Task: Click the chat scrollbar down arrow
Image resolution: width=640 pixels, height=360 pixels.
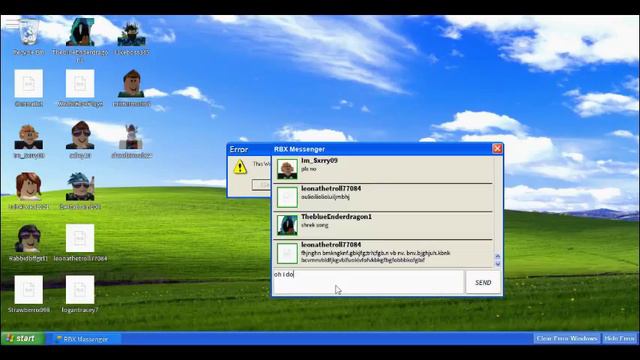Action: click(498, 263)
